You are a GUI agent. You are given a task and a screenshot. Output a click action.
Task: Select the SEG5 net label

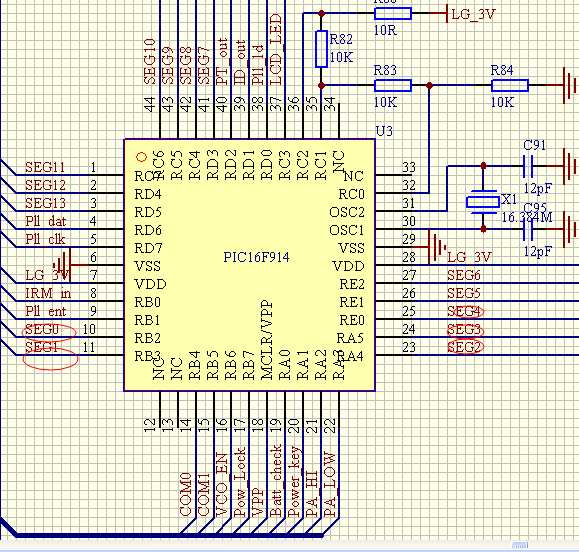click(464, 294)
